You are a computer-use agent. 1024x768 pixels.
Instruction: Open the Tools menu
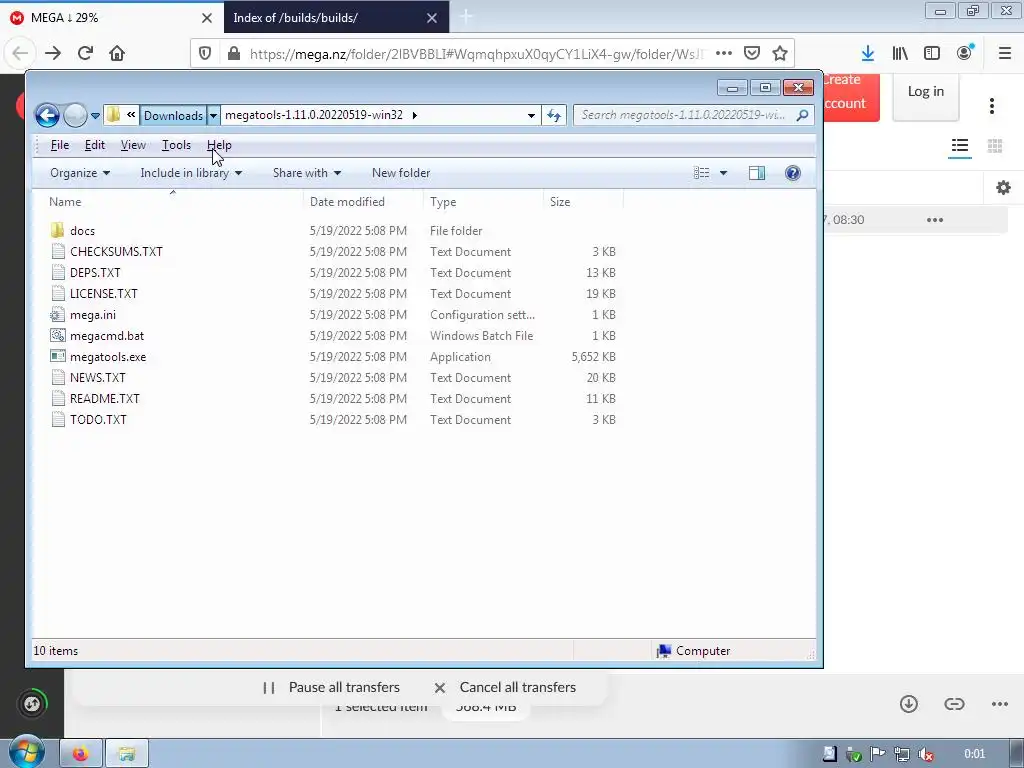pos(176,145)
